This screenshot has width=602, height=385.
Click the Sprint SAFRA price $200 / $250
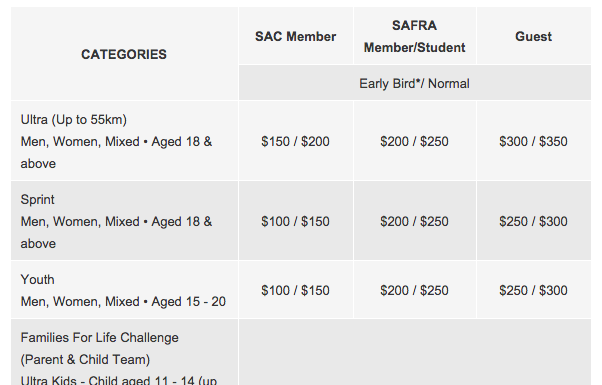pyautogui.click(x=414, y=221)
